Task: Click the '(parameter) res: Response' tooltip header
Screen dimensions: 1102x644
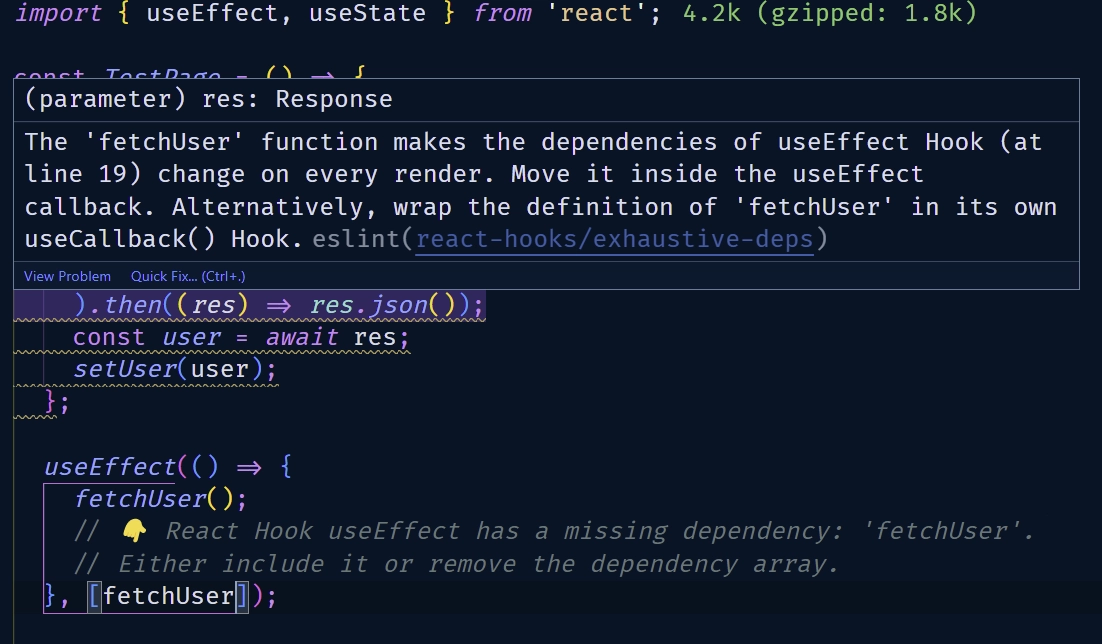Action: pyautogui.click(x=208, y=100)
